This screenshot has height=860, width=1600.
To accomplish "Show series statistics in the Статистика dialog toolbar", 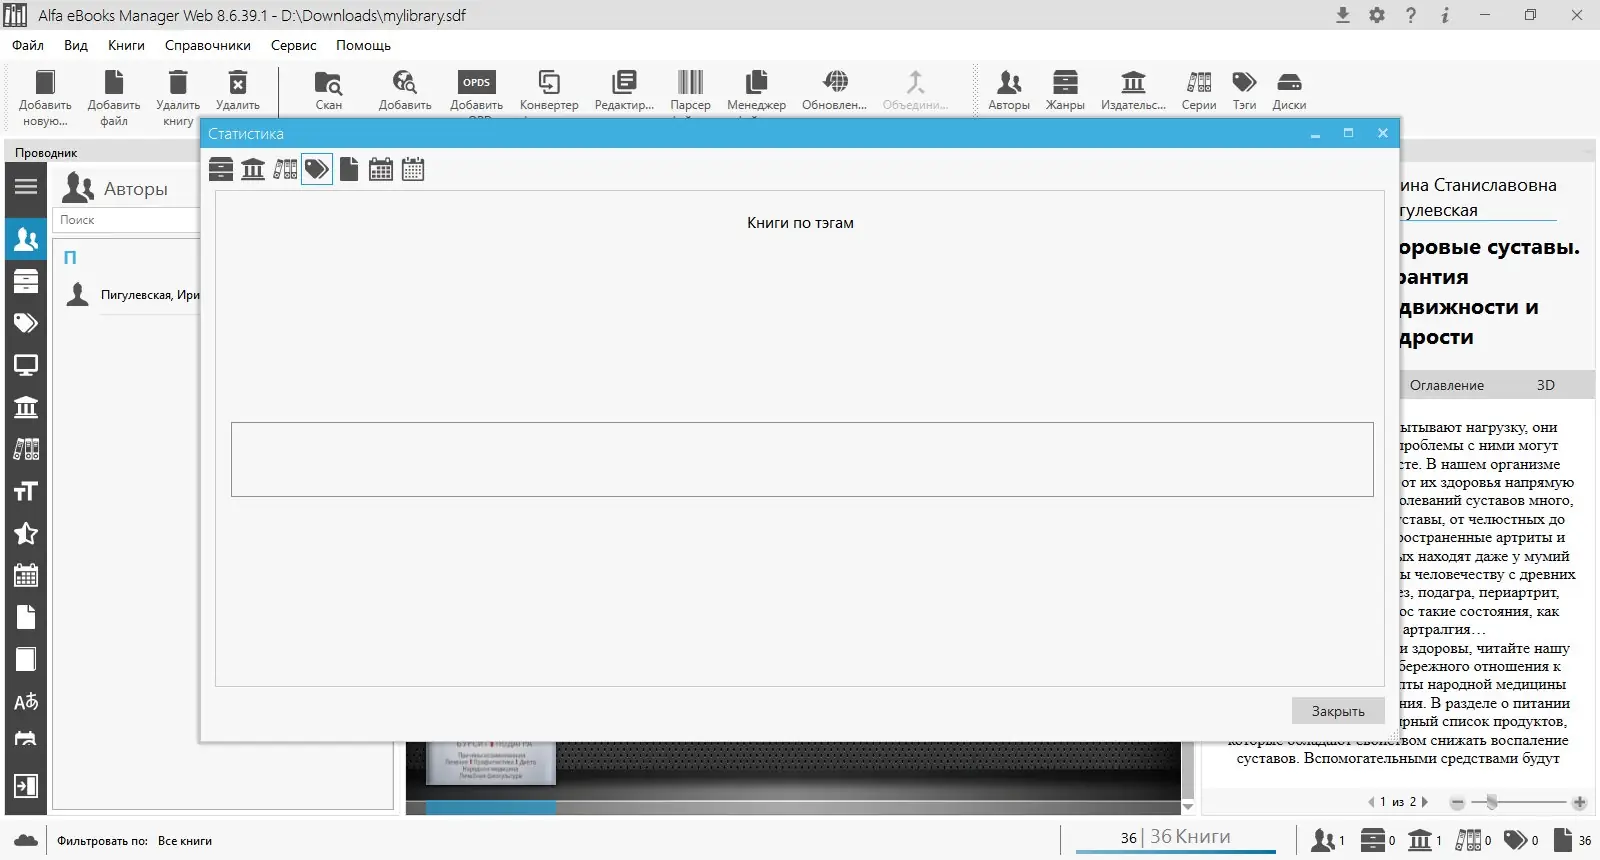I will point(285,169).
